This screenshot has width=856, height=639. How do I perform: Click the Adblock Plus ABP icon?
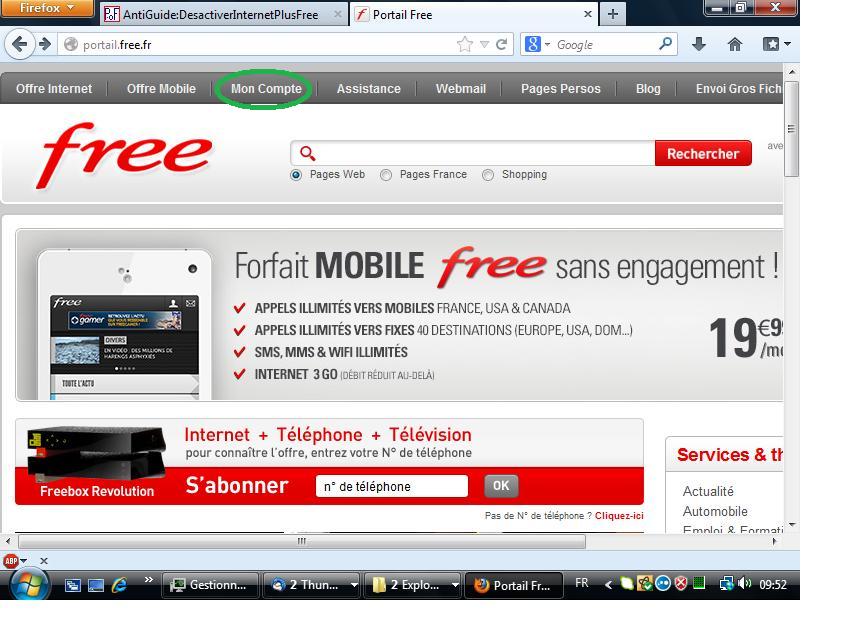coord(10,560)
